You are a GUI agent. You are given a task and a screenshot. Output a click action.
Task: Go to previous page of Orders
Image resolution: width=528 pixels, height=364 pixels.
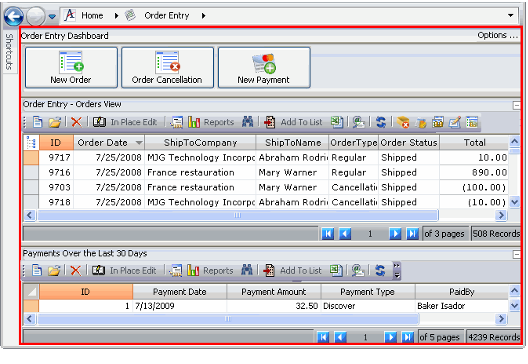344,233
